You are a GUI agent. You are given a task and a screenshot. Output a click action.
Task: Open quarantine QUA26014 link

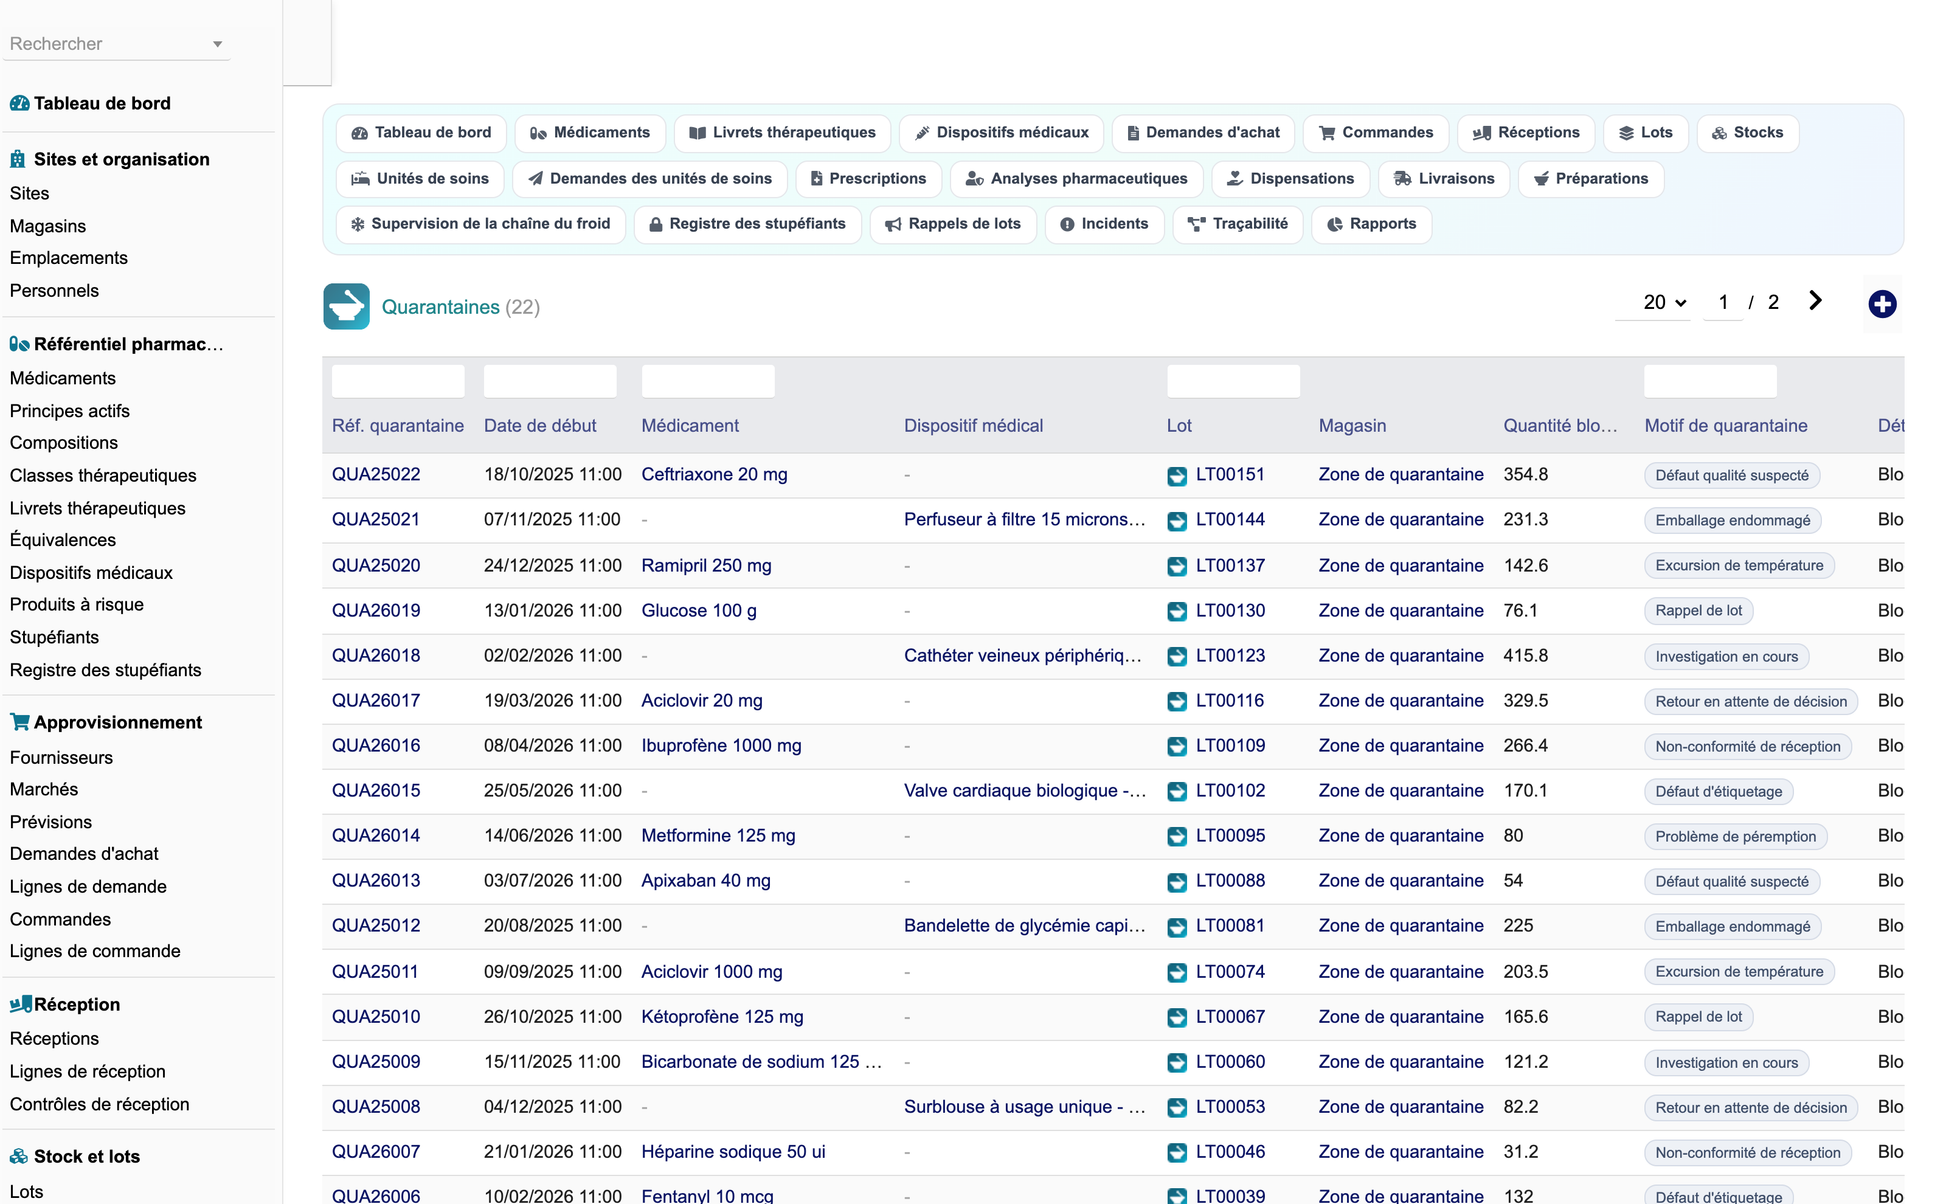click(x=376, y=835)
